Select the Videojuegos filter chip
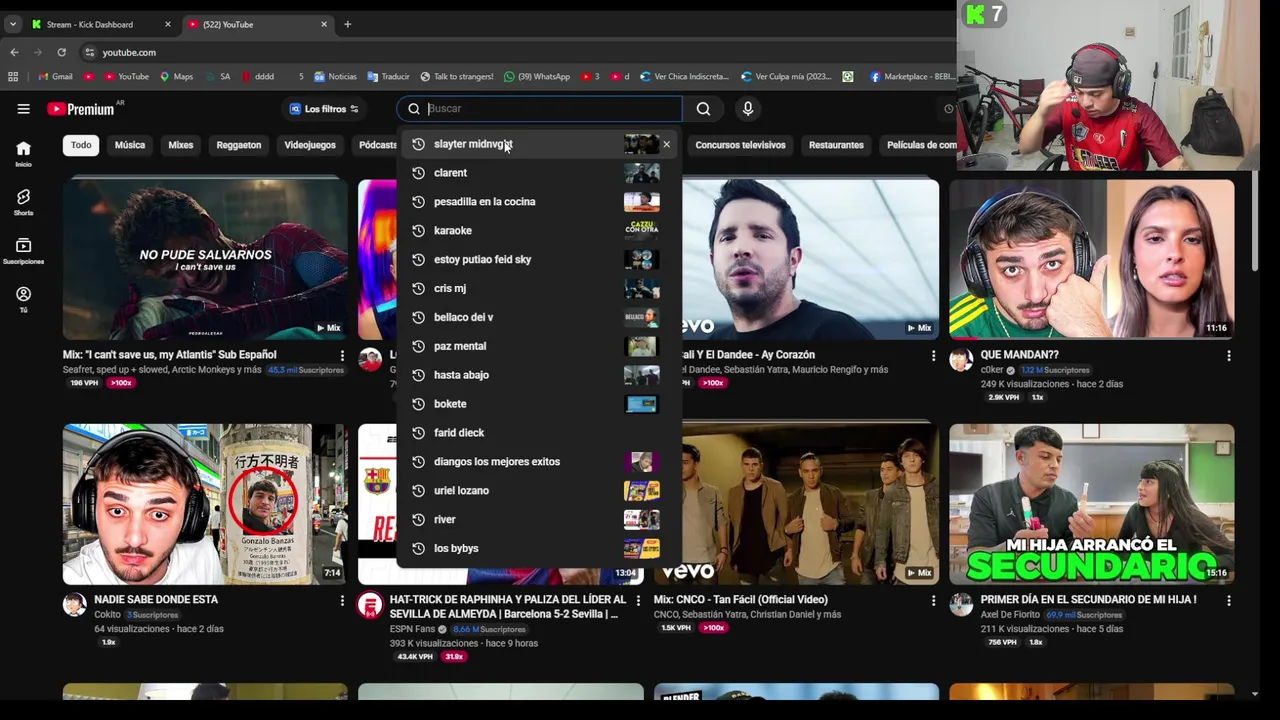The width and height of the screenshot is (1280, 720). coord(310,145)
